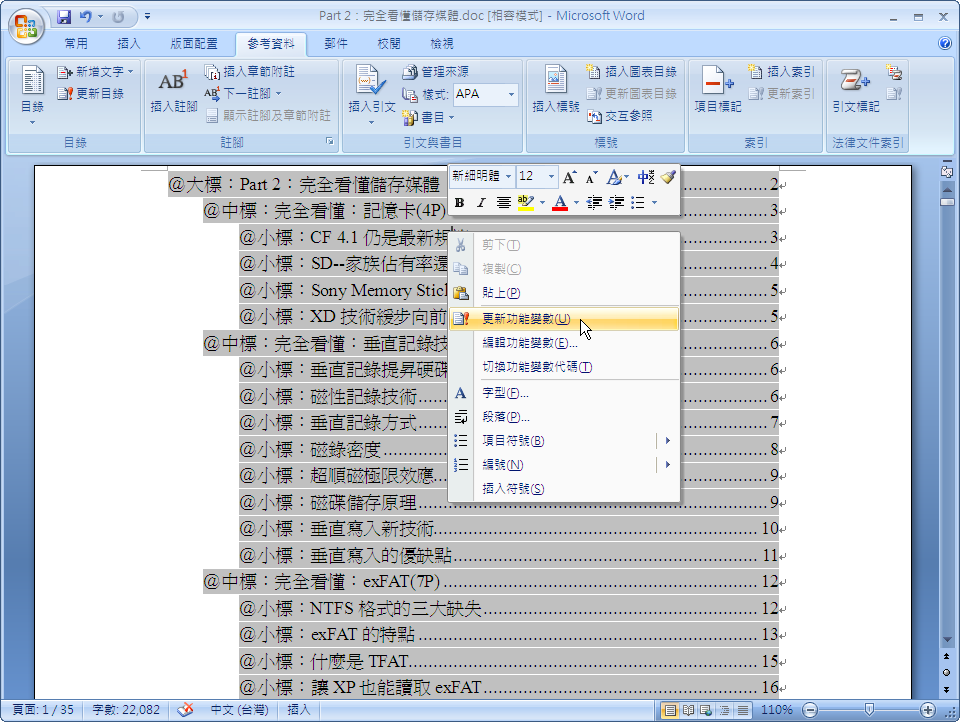Click 更新目錄 to update the table of contents

pos(91,94)
